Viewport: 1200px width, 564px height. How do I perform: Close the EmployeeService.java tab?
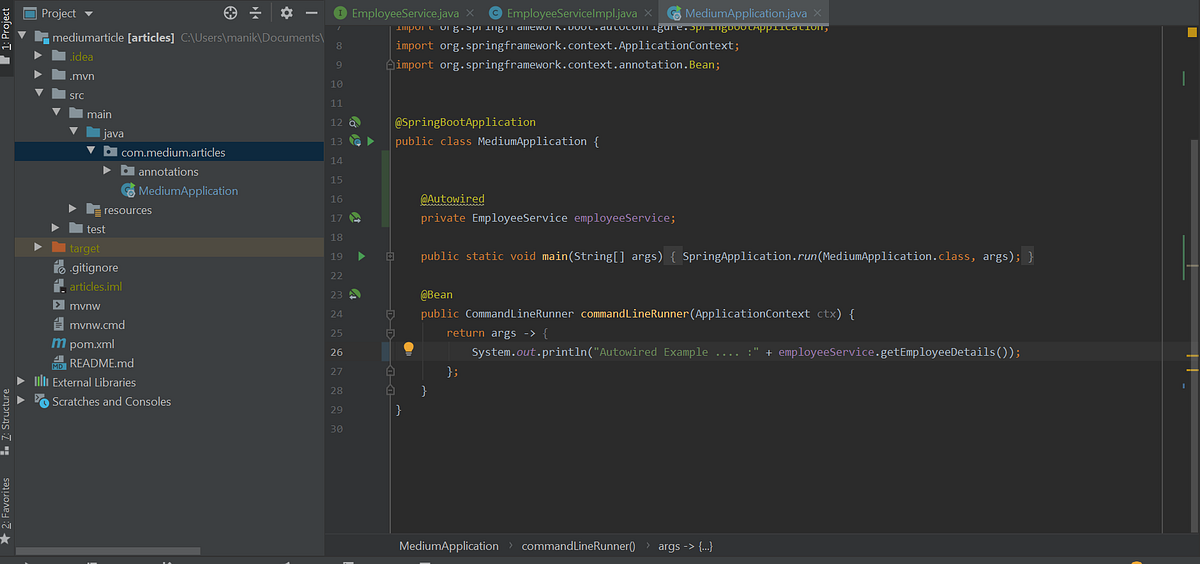471,14
